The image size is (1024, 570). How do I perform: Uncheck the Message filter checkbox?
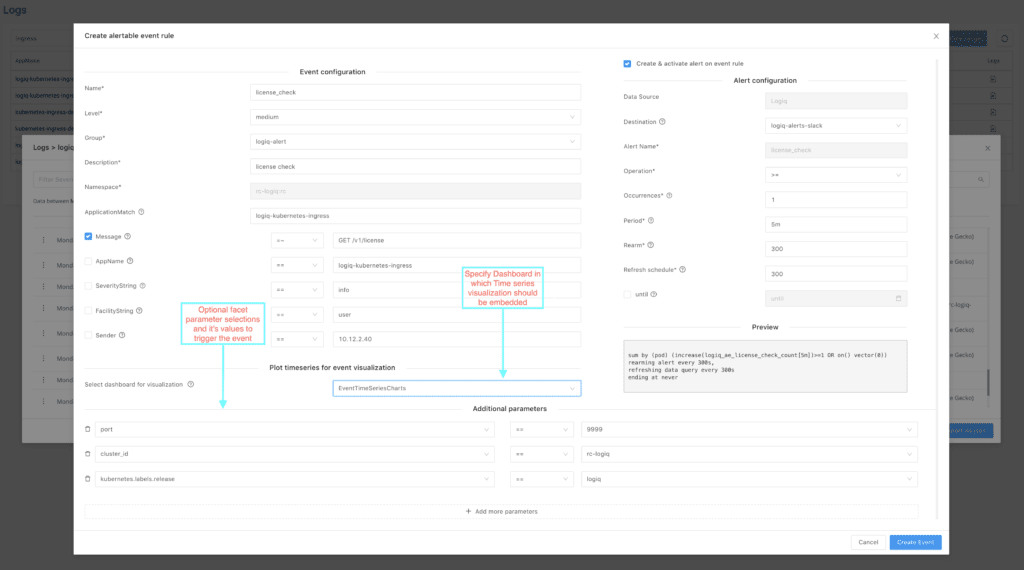click(88, 236)
